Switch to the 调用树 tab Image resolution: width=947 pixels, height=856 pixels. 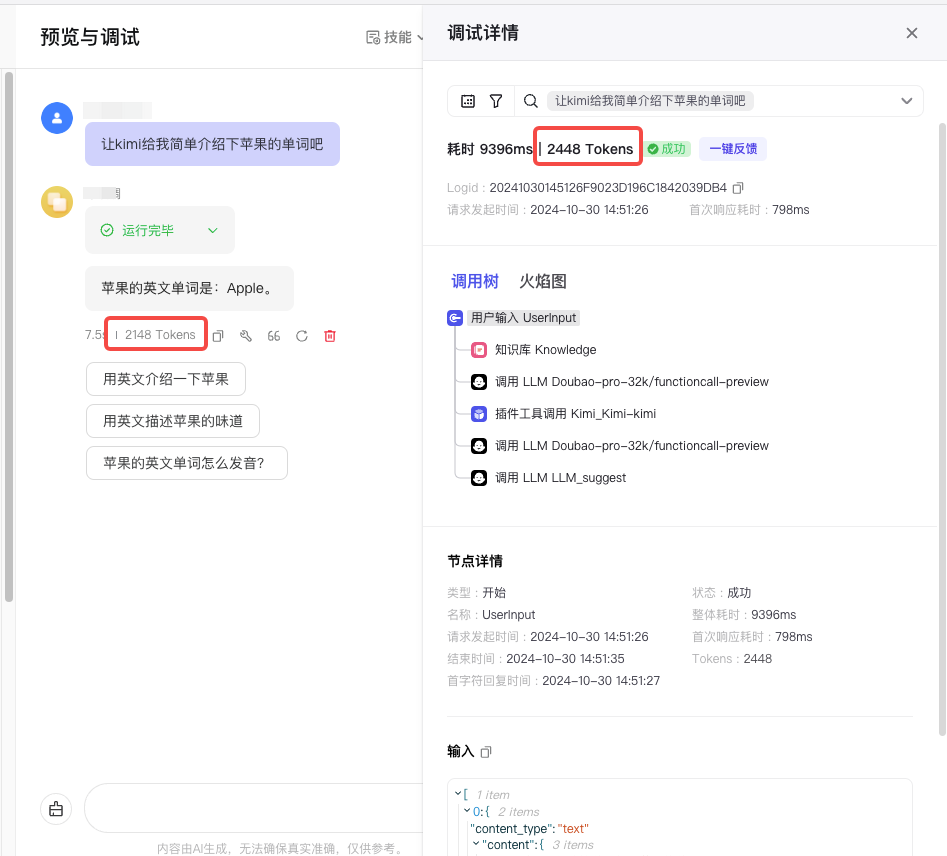[475, 281]
